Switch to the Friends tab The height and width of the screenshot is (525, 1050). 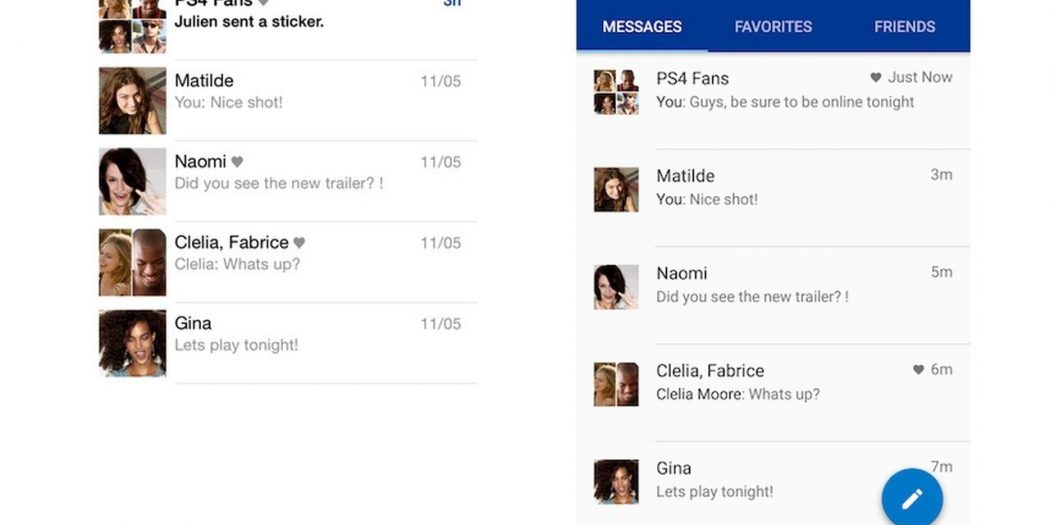point(904,27)
